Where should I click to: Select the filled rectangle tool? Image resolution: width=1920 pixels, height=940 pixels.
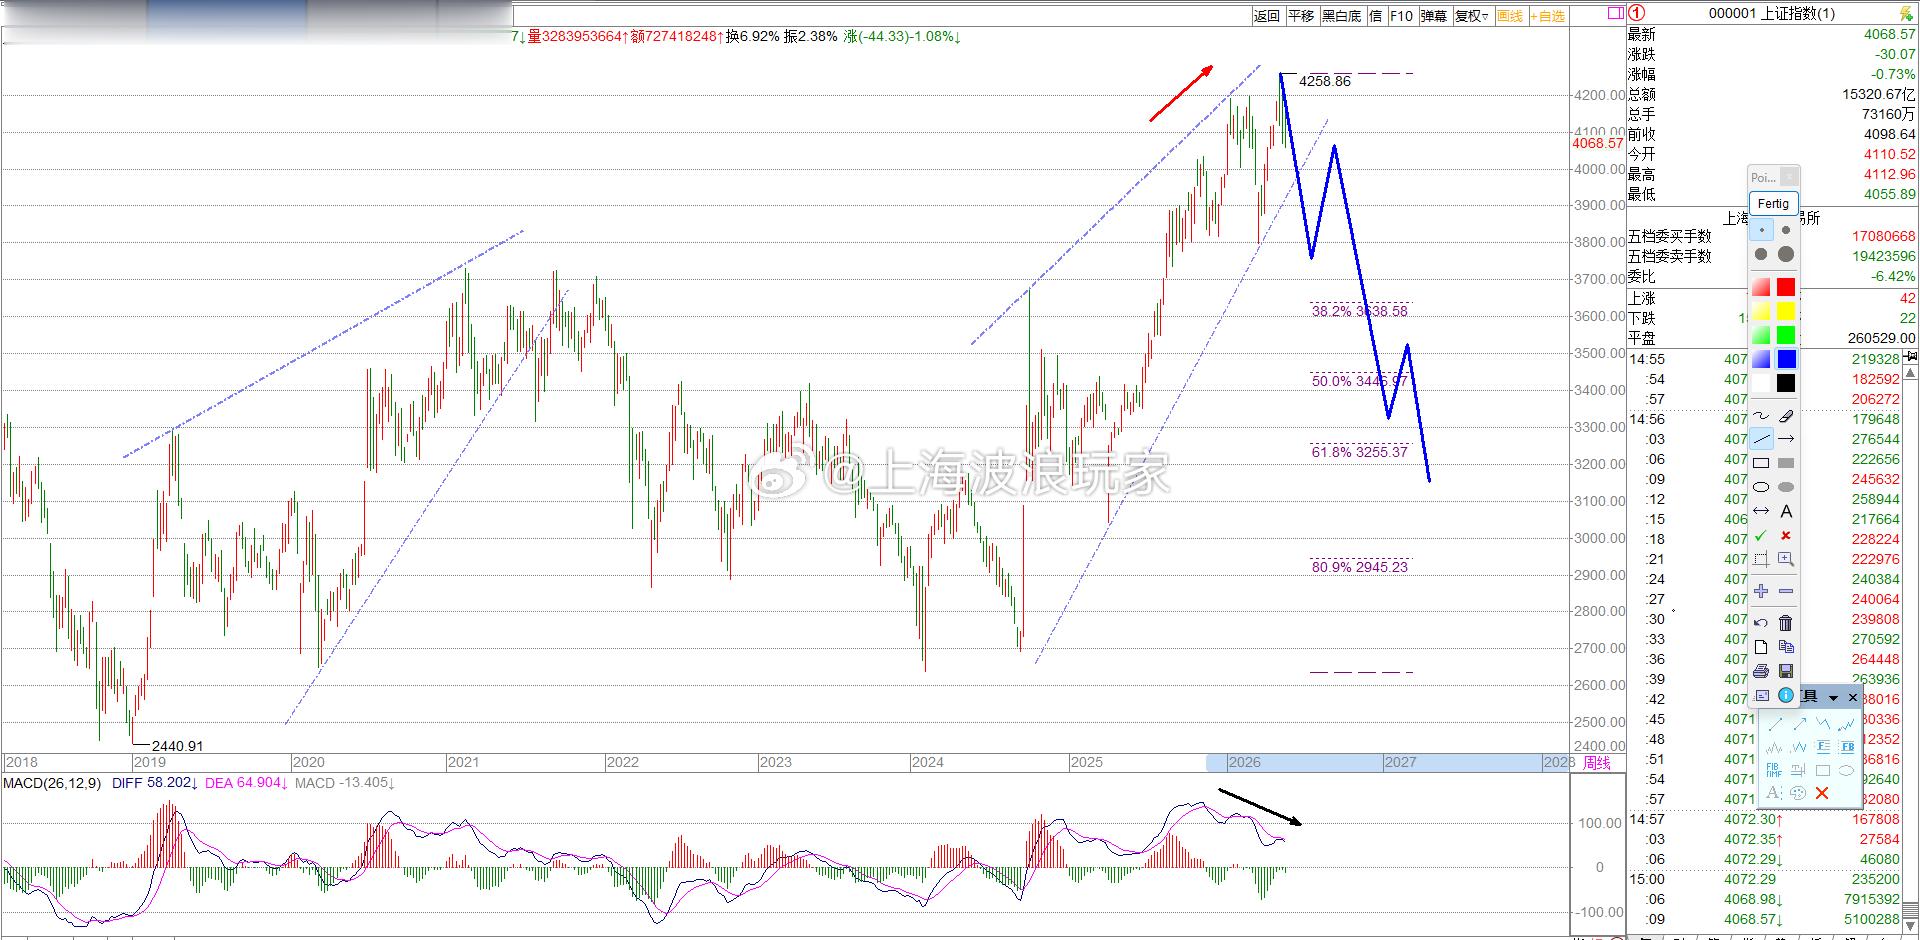tap(1786, 463)
